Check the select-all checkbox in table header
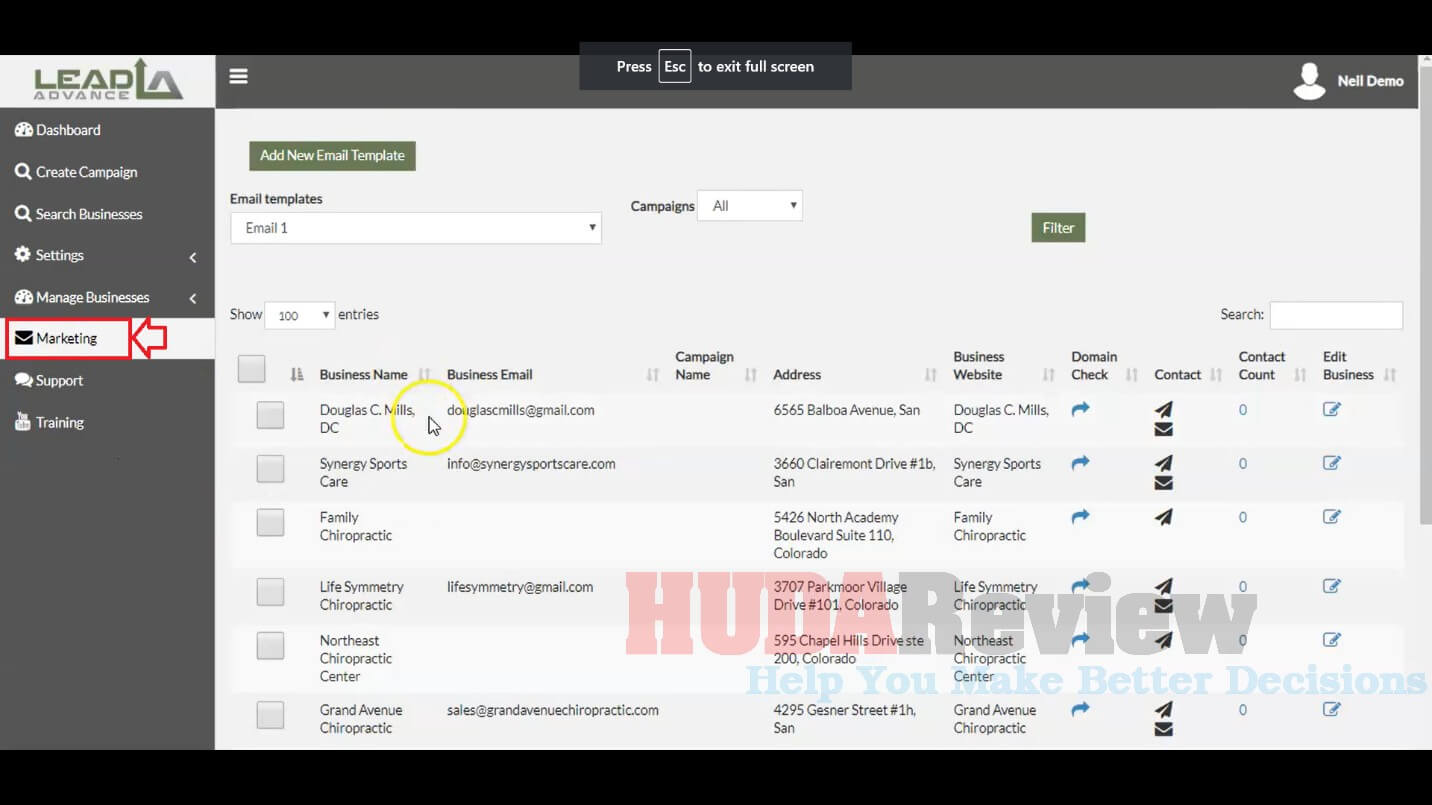The image size is (1432, 805). click(x=251, y=368)
